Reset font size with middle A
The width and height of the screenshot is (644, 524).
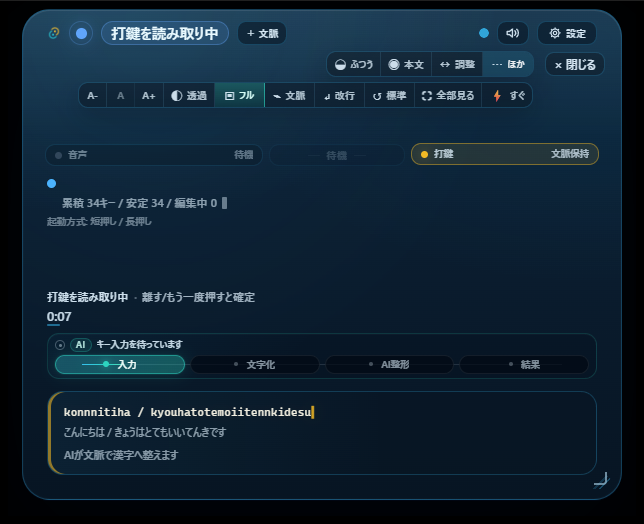click(x=120, y=96)
